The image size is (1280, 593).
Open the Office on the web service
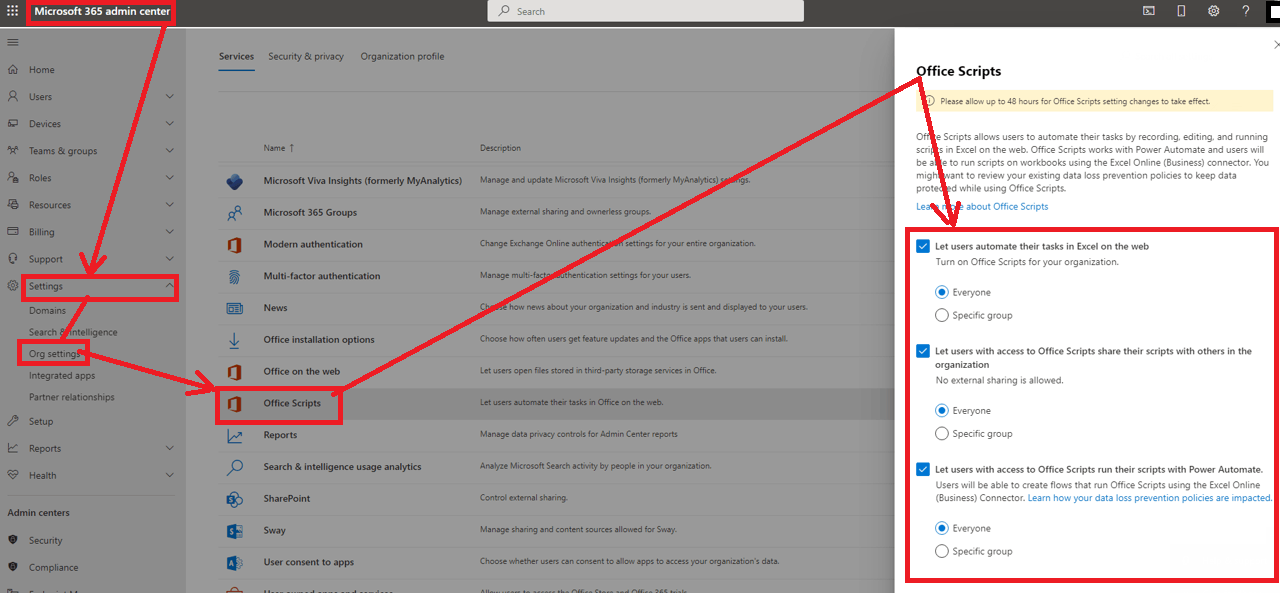302,372
